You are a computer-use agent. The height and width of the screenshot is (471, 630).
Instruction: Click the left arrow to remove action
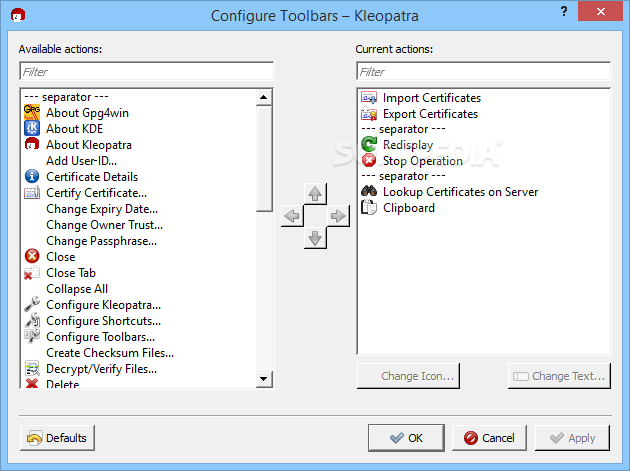click(292, 216)
